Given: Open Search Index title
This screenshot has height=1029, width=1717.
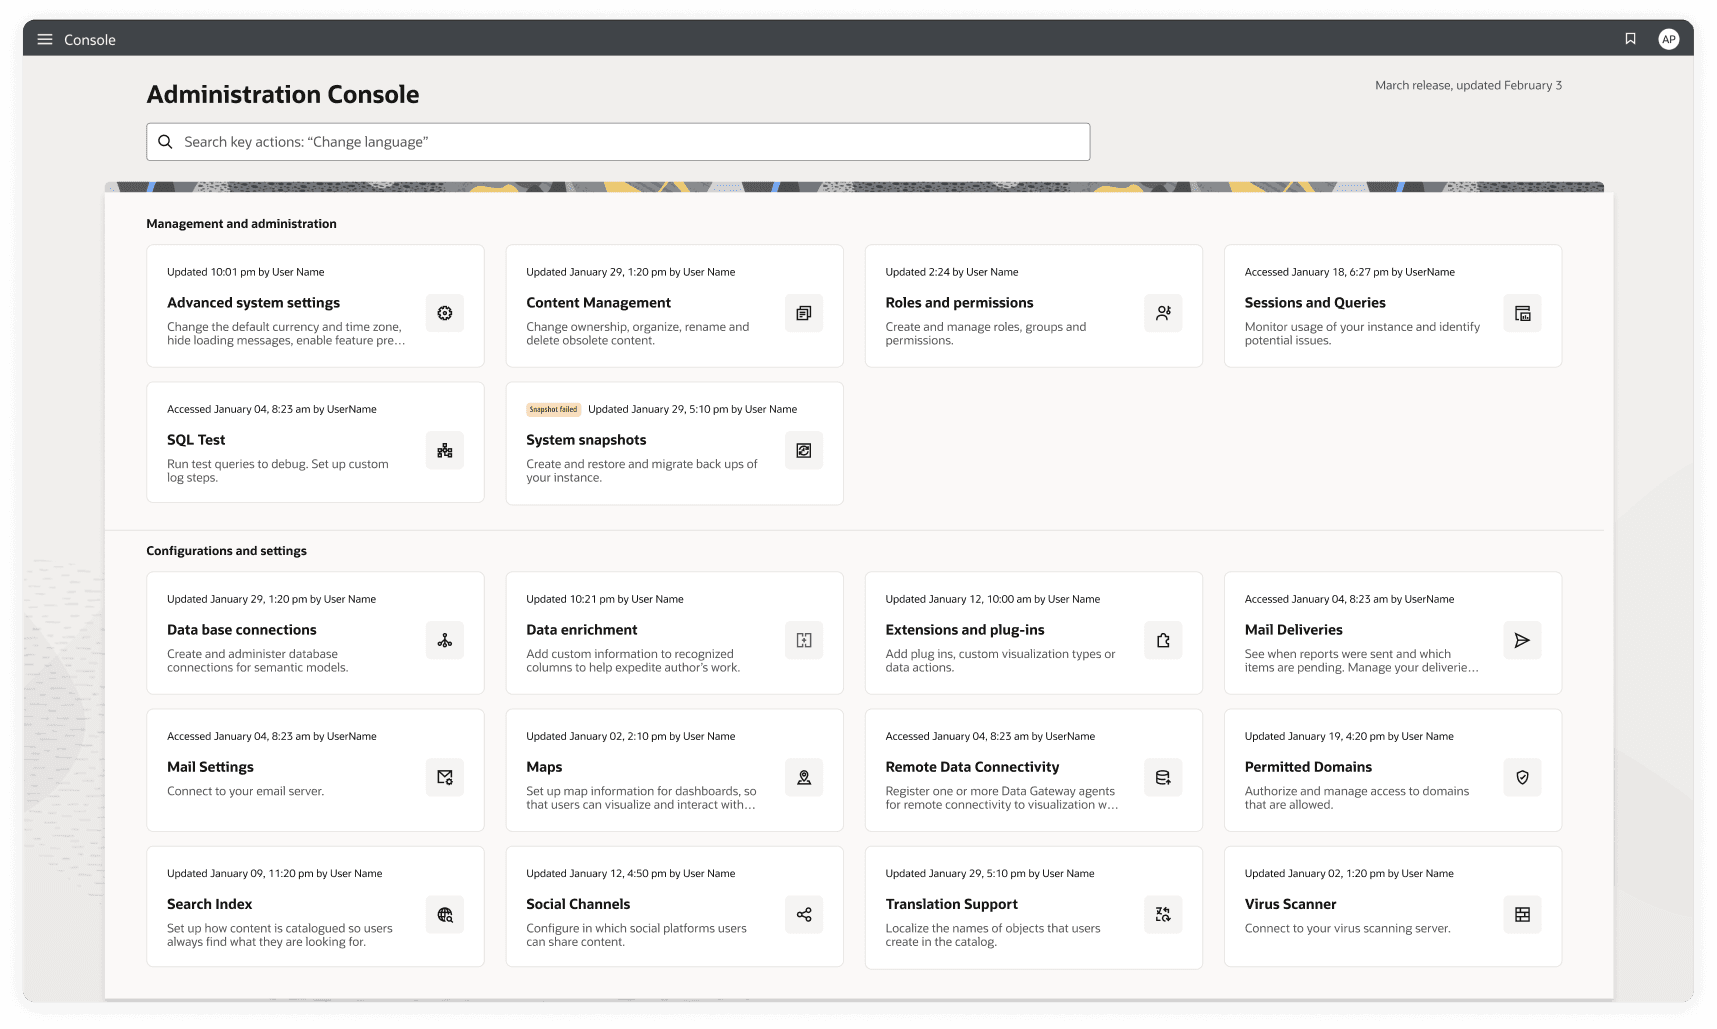Looking at the screenshot, I should 209,904.
